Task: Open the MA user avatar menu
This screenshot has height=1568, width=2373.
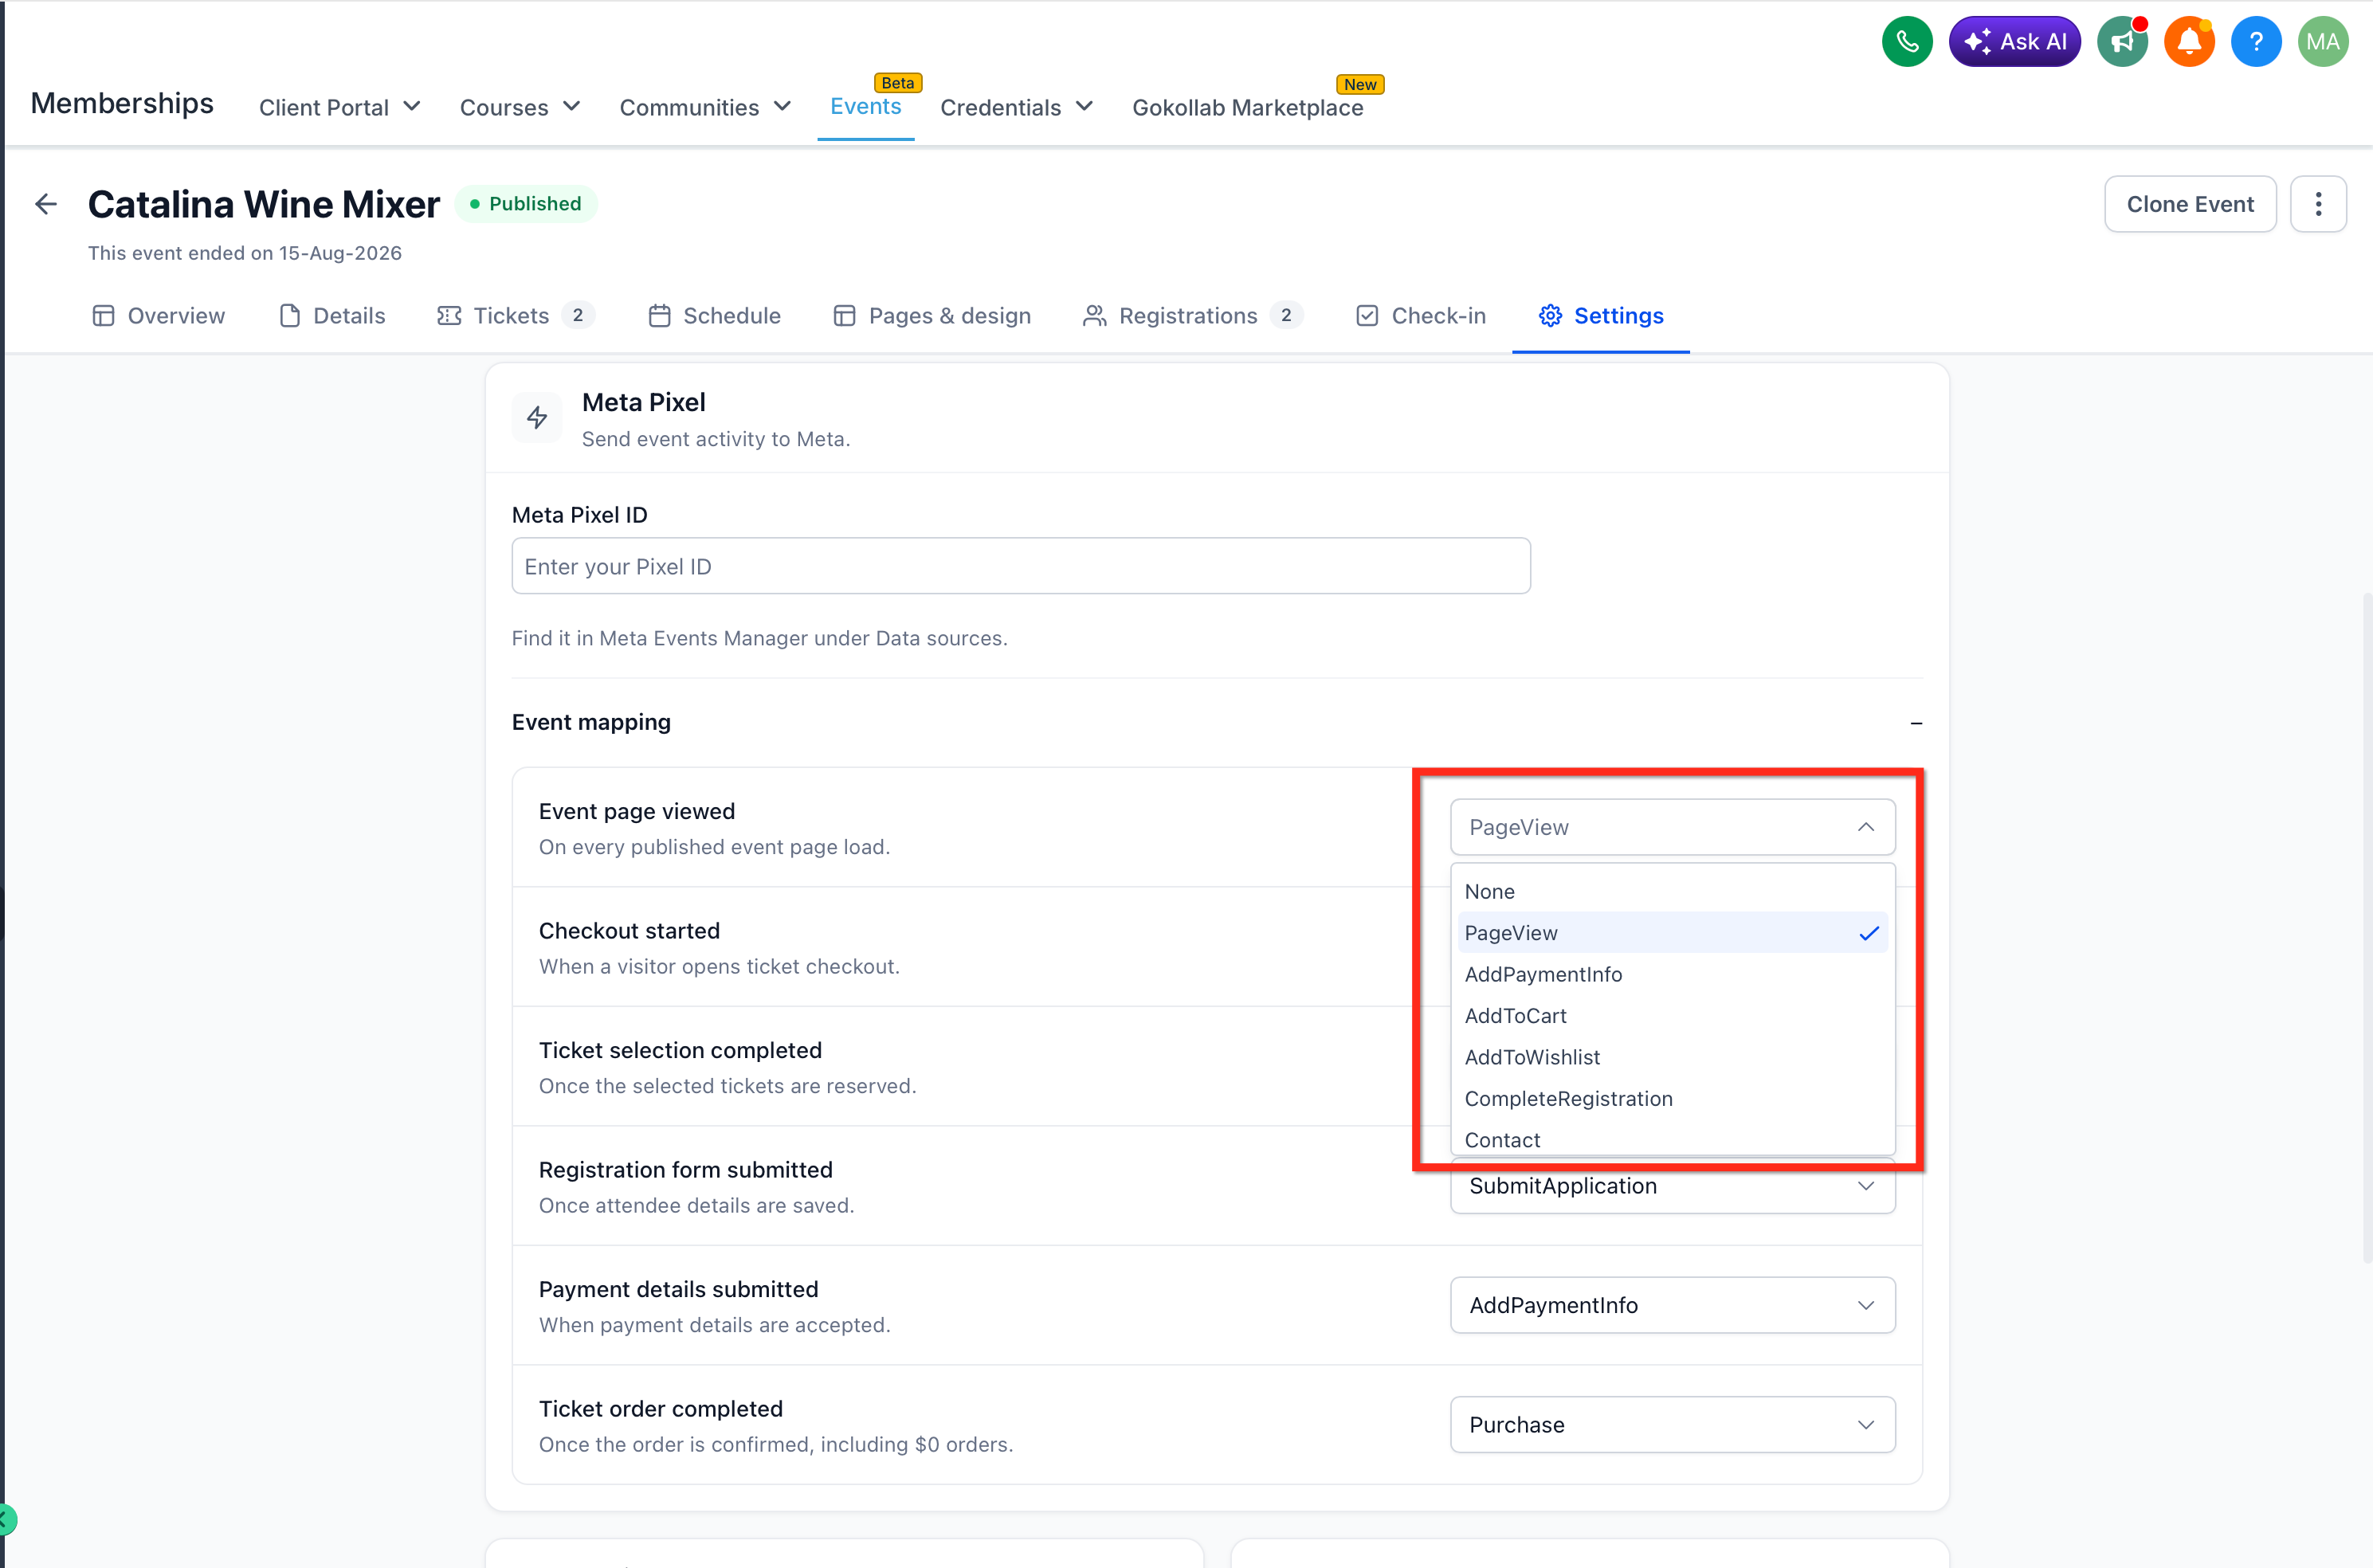Action: coord(2323,42)
